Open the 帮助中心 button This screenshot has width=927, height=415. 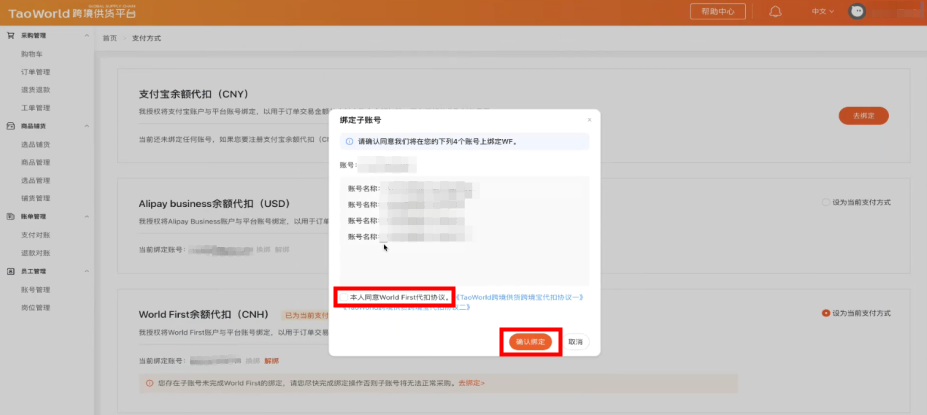[718, 11]
